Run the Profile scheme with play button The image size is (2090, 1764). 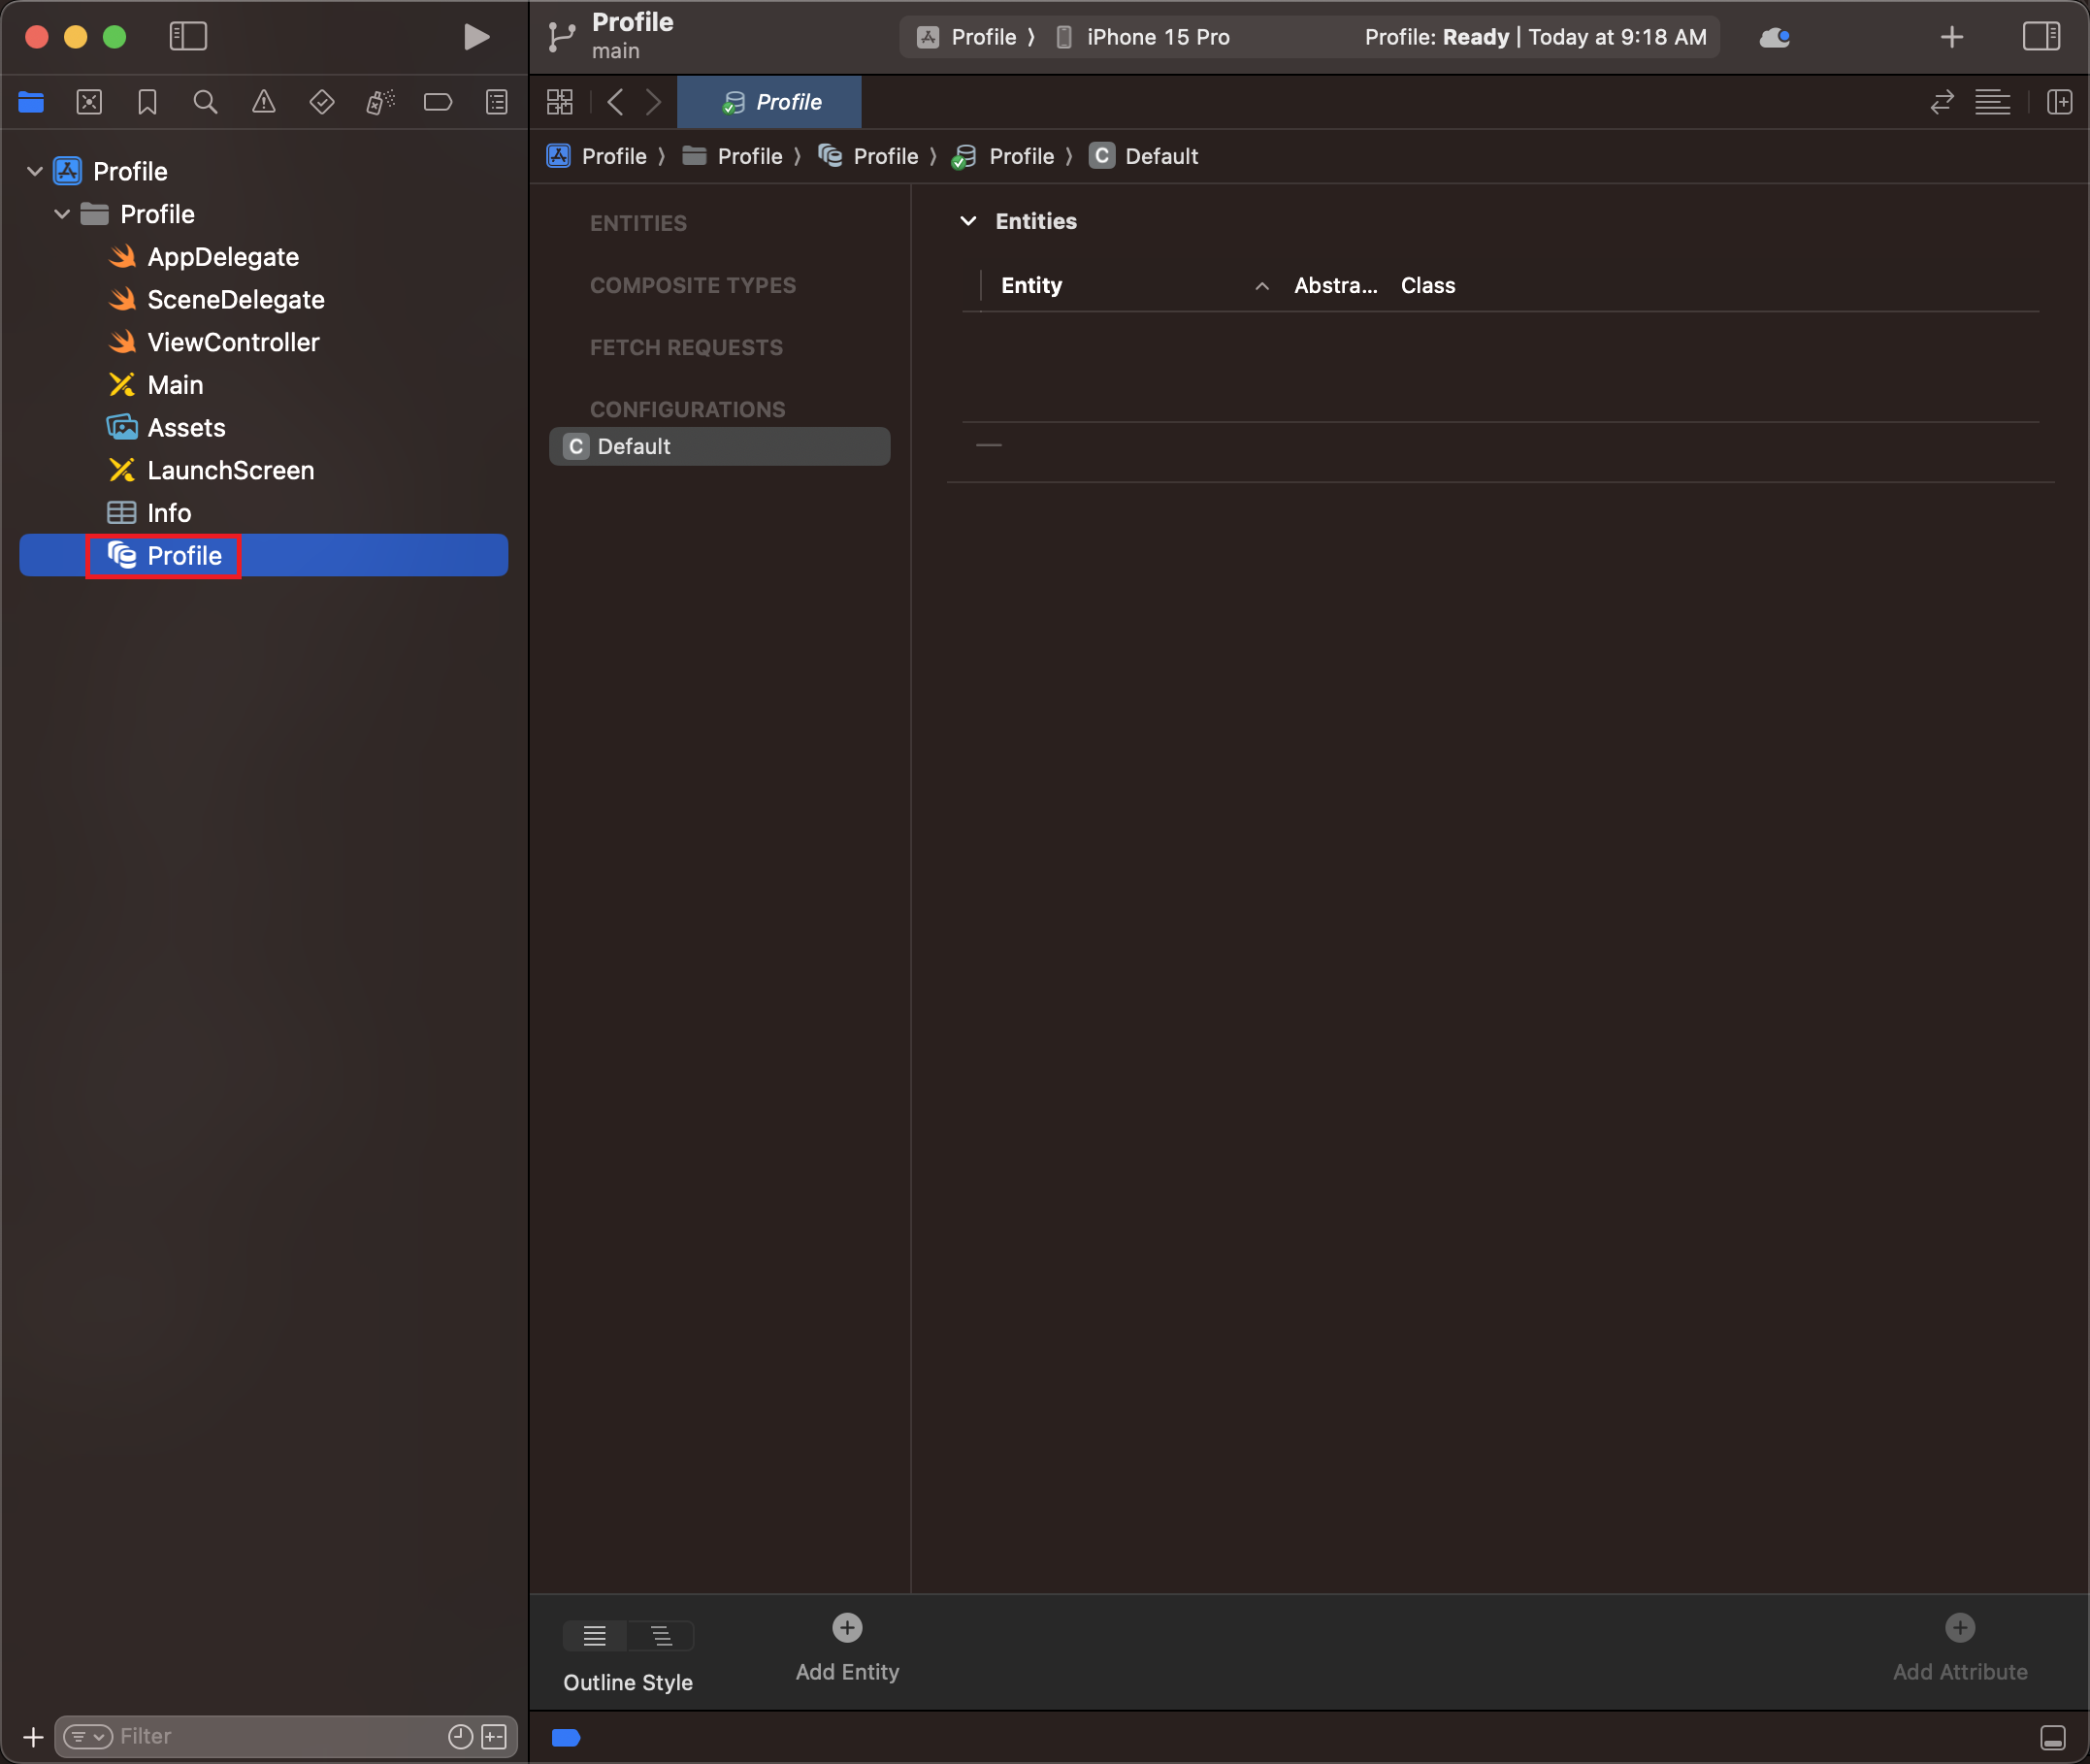476,37
